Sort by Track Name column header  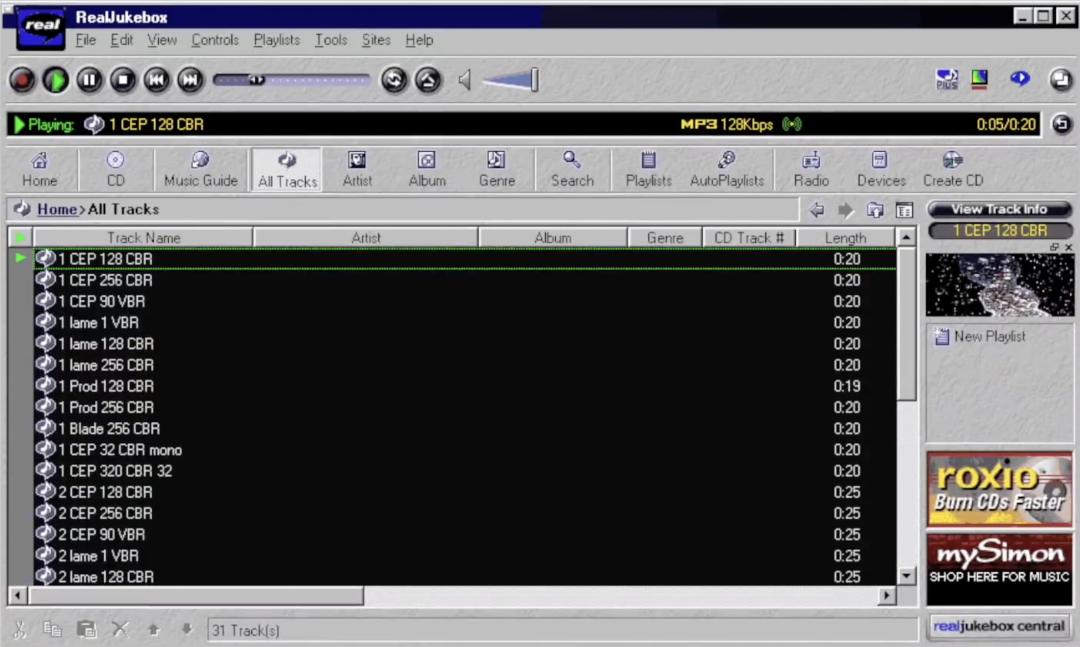tap(143, 238)
